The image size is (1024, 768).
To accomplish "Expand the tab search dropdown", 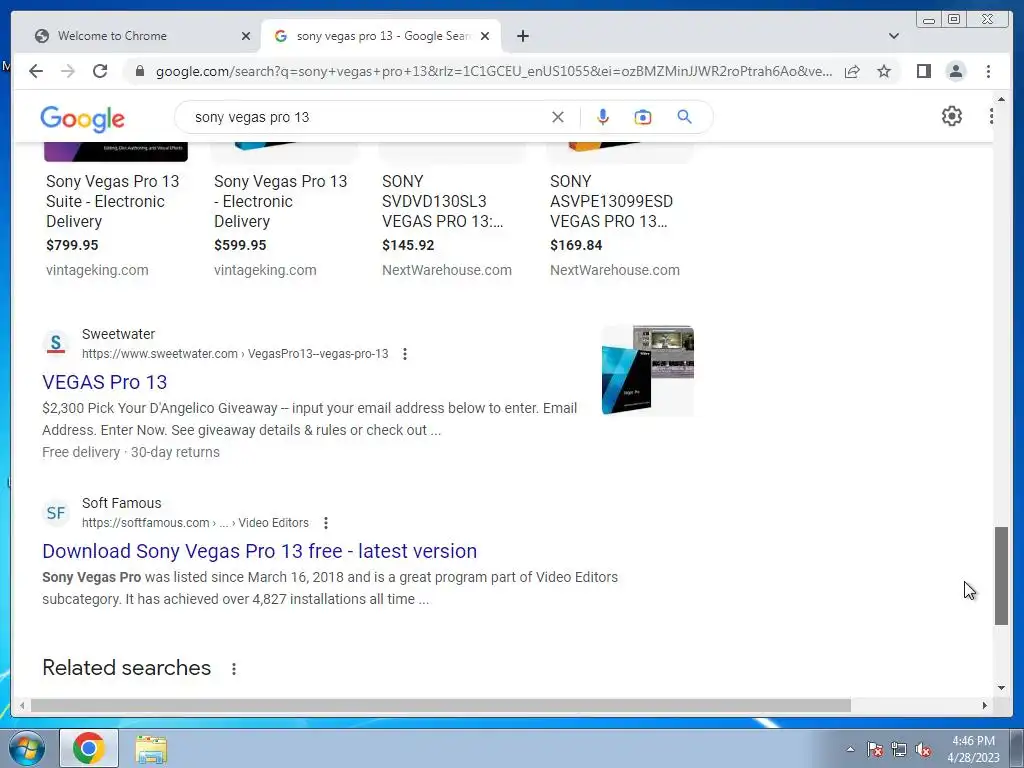I will [894, 36].
